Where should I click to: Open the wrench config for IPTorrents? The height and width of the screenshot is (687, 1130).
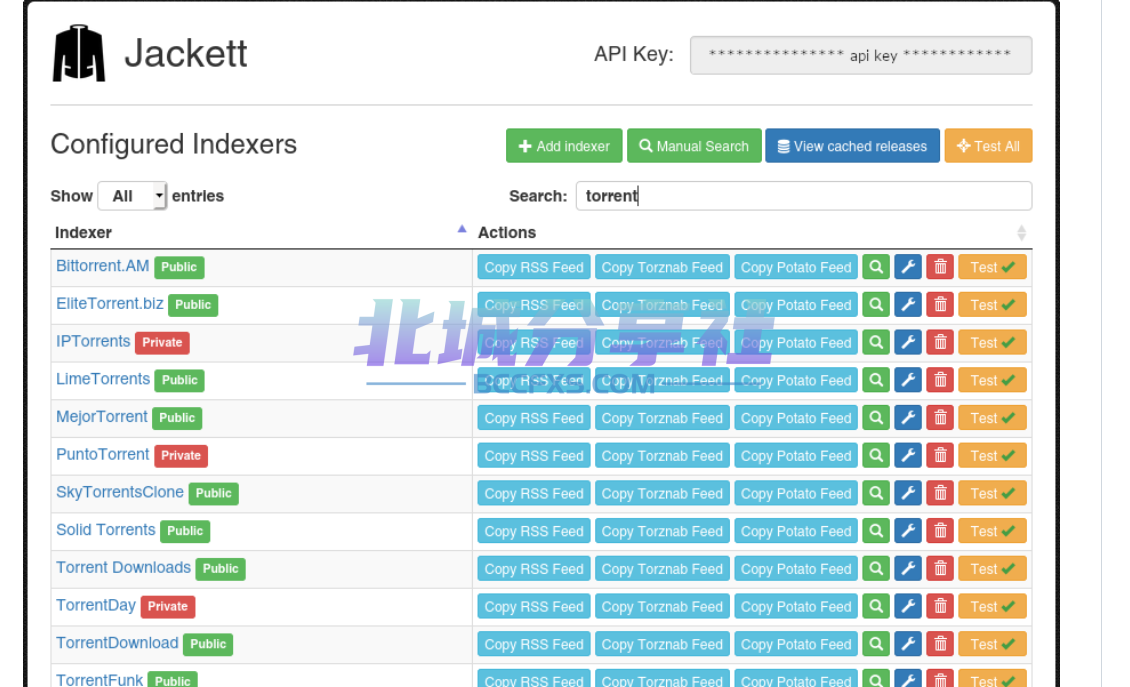(908, 342)
